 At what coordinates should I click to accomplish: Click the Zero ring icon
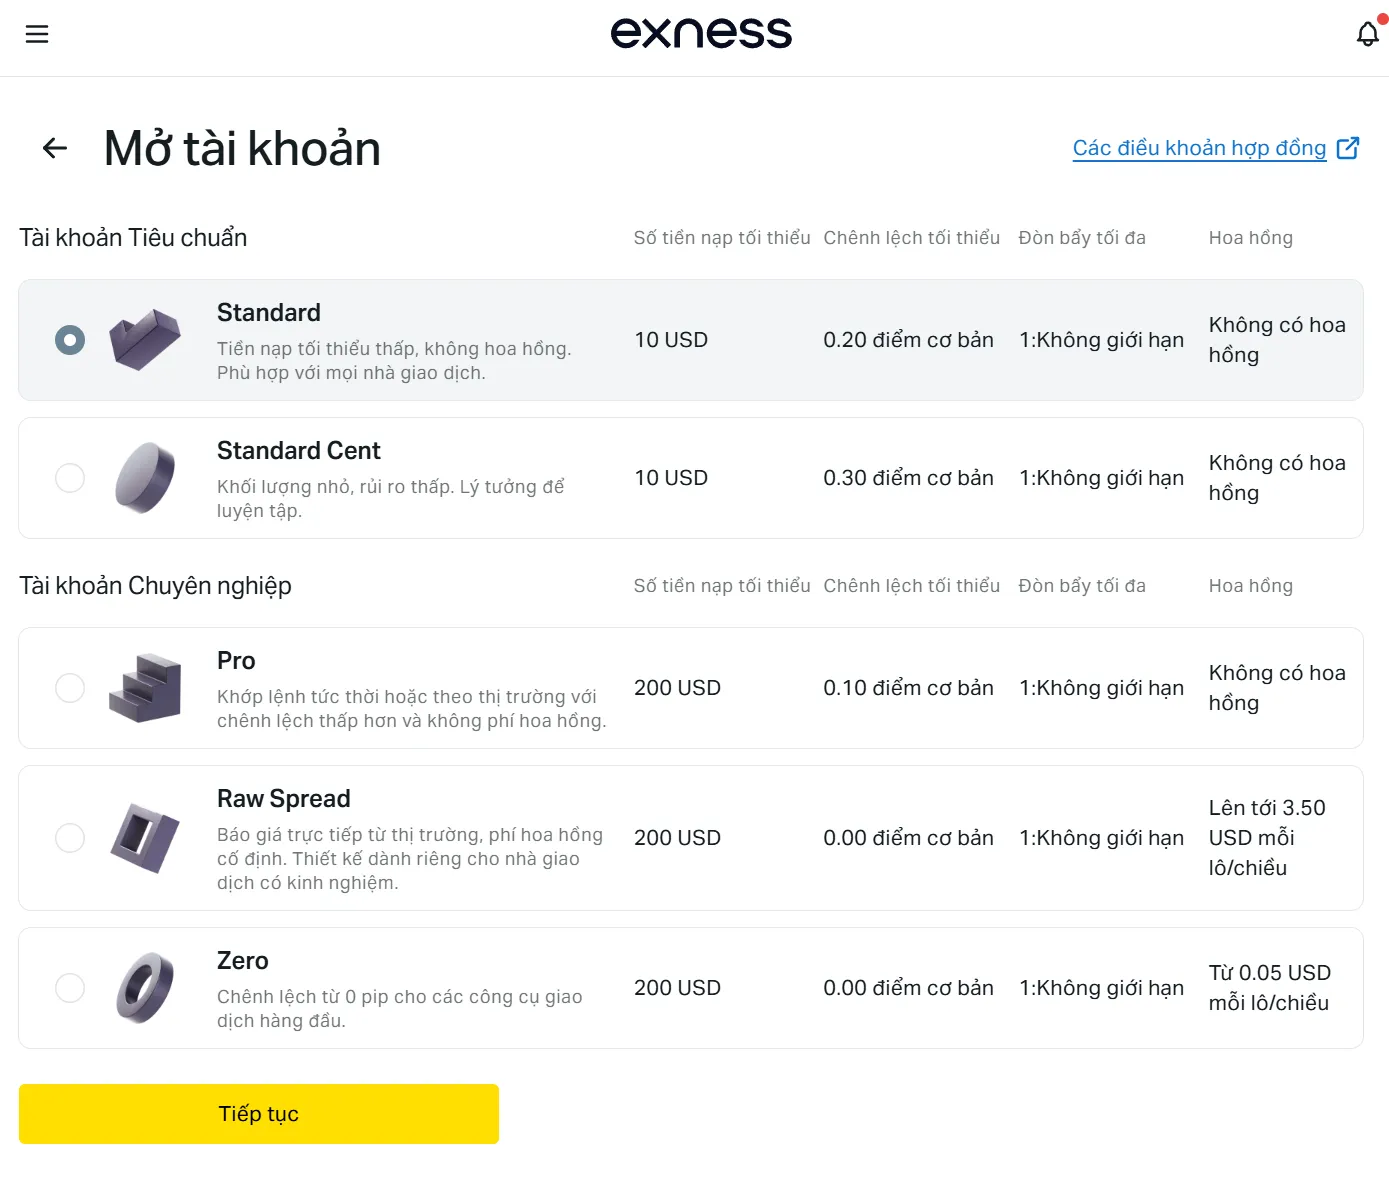tap(145, 988)
